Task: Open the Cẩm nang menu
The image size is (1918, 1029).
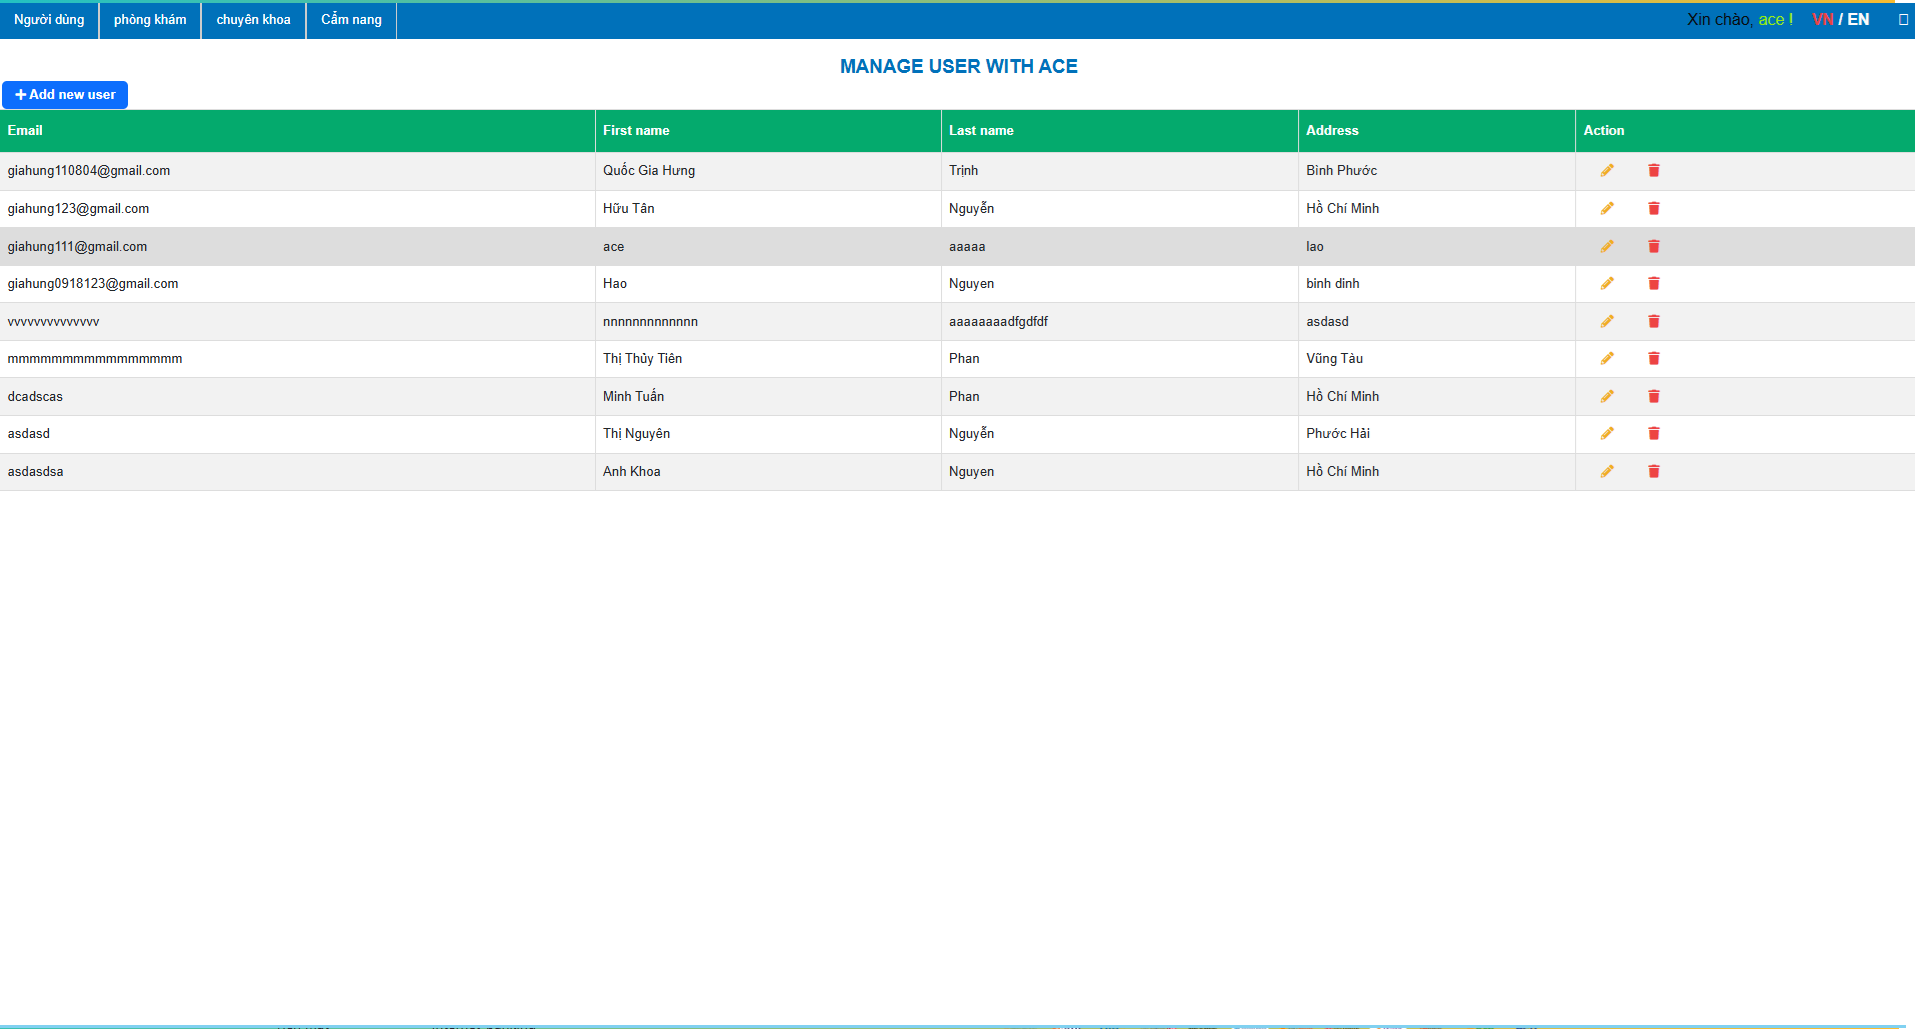Action: [351, 20]
